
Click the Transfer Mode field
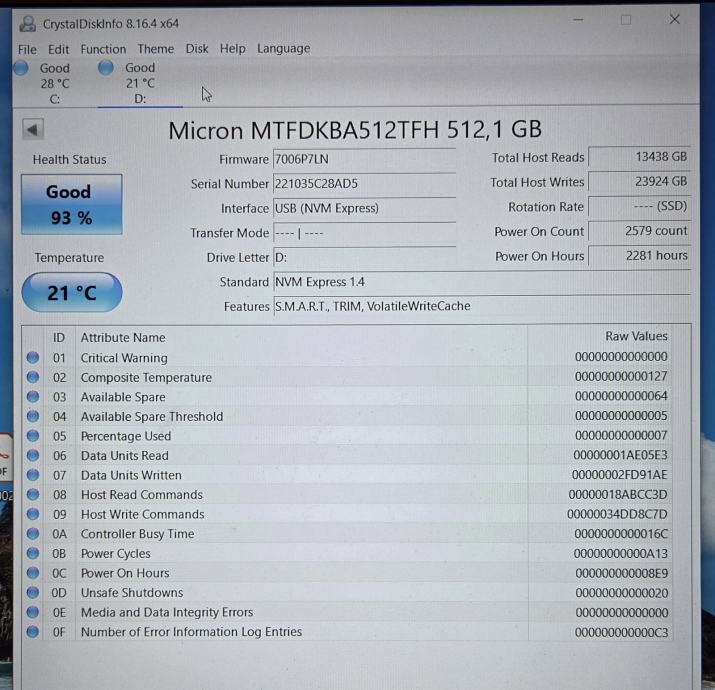click(x=364, y=233)
